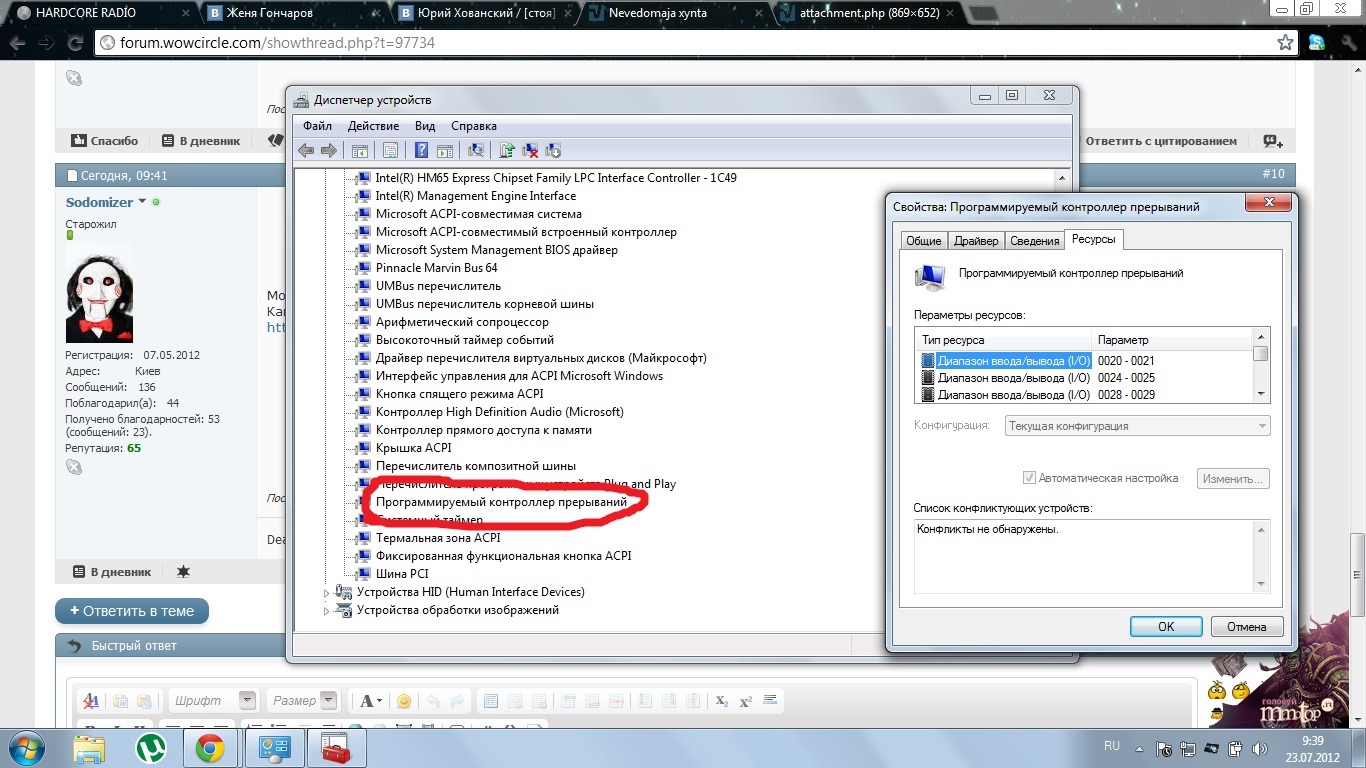Click the Forward arrow in Device Manager toolbar
This screenshot has width=1366, height=768.
pos(328,150)
